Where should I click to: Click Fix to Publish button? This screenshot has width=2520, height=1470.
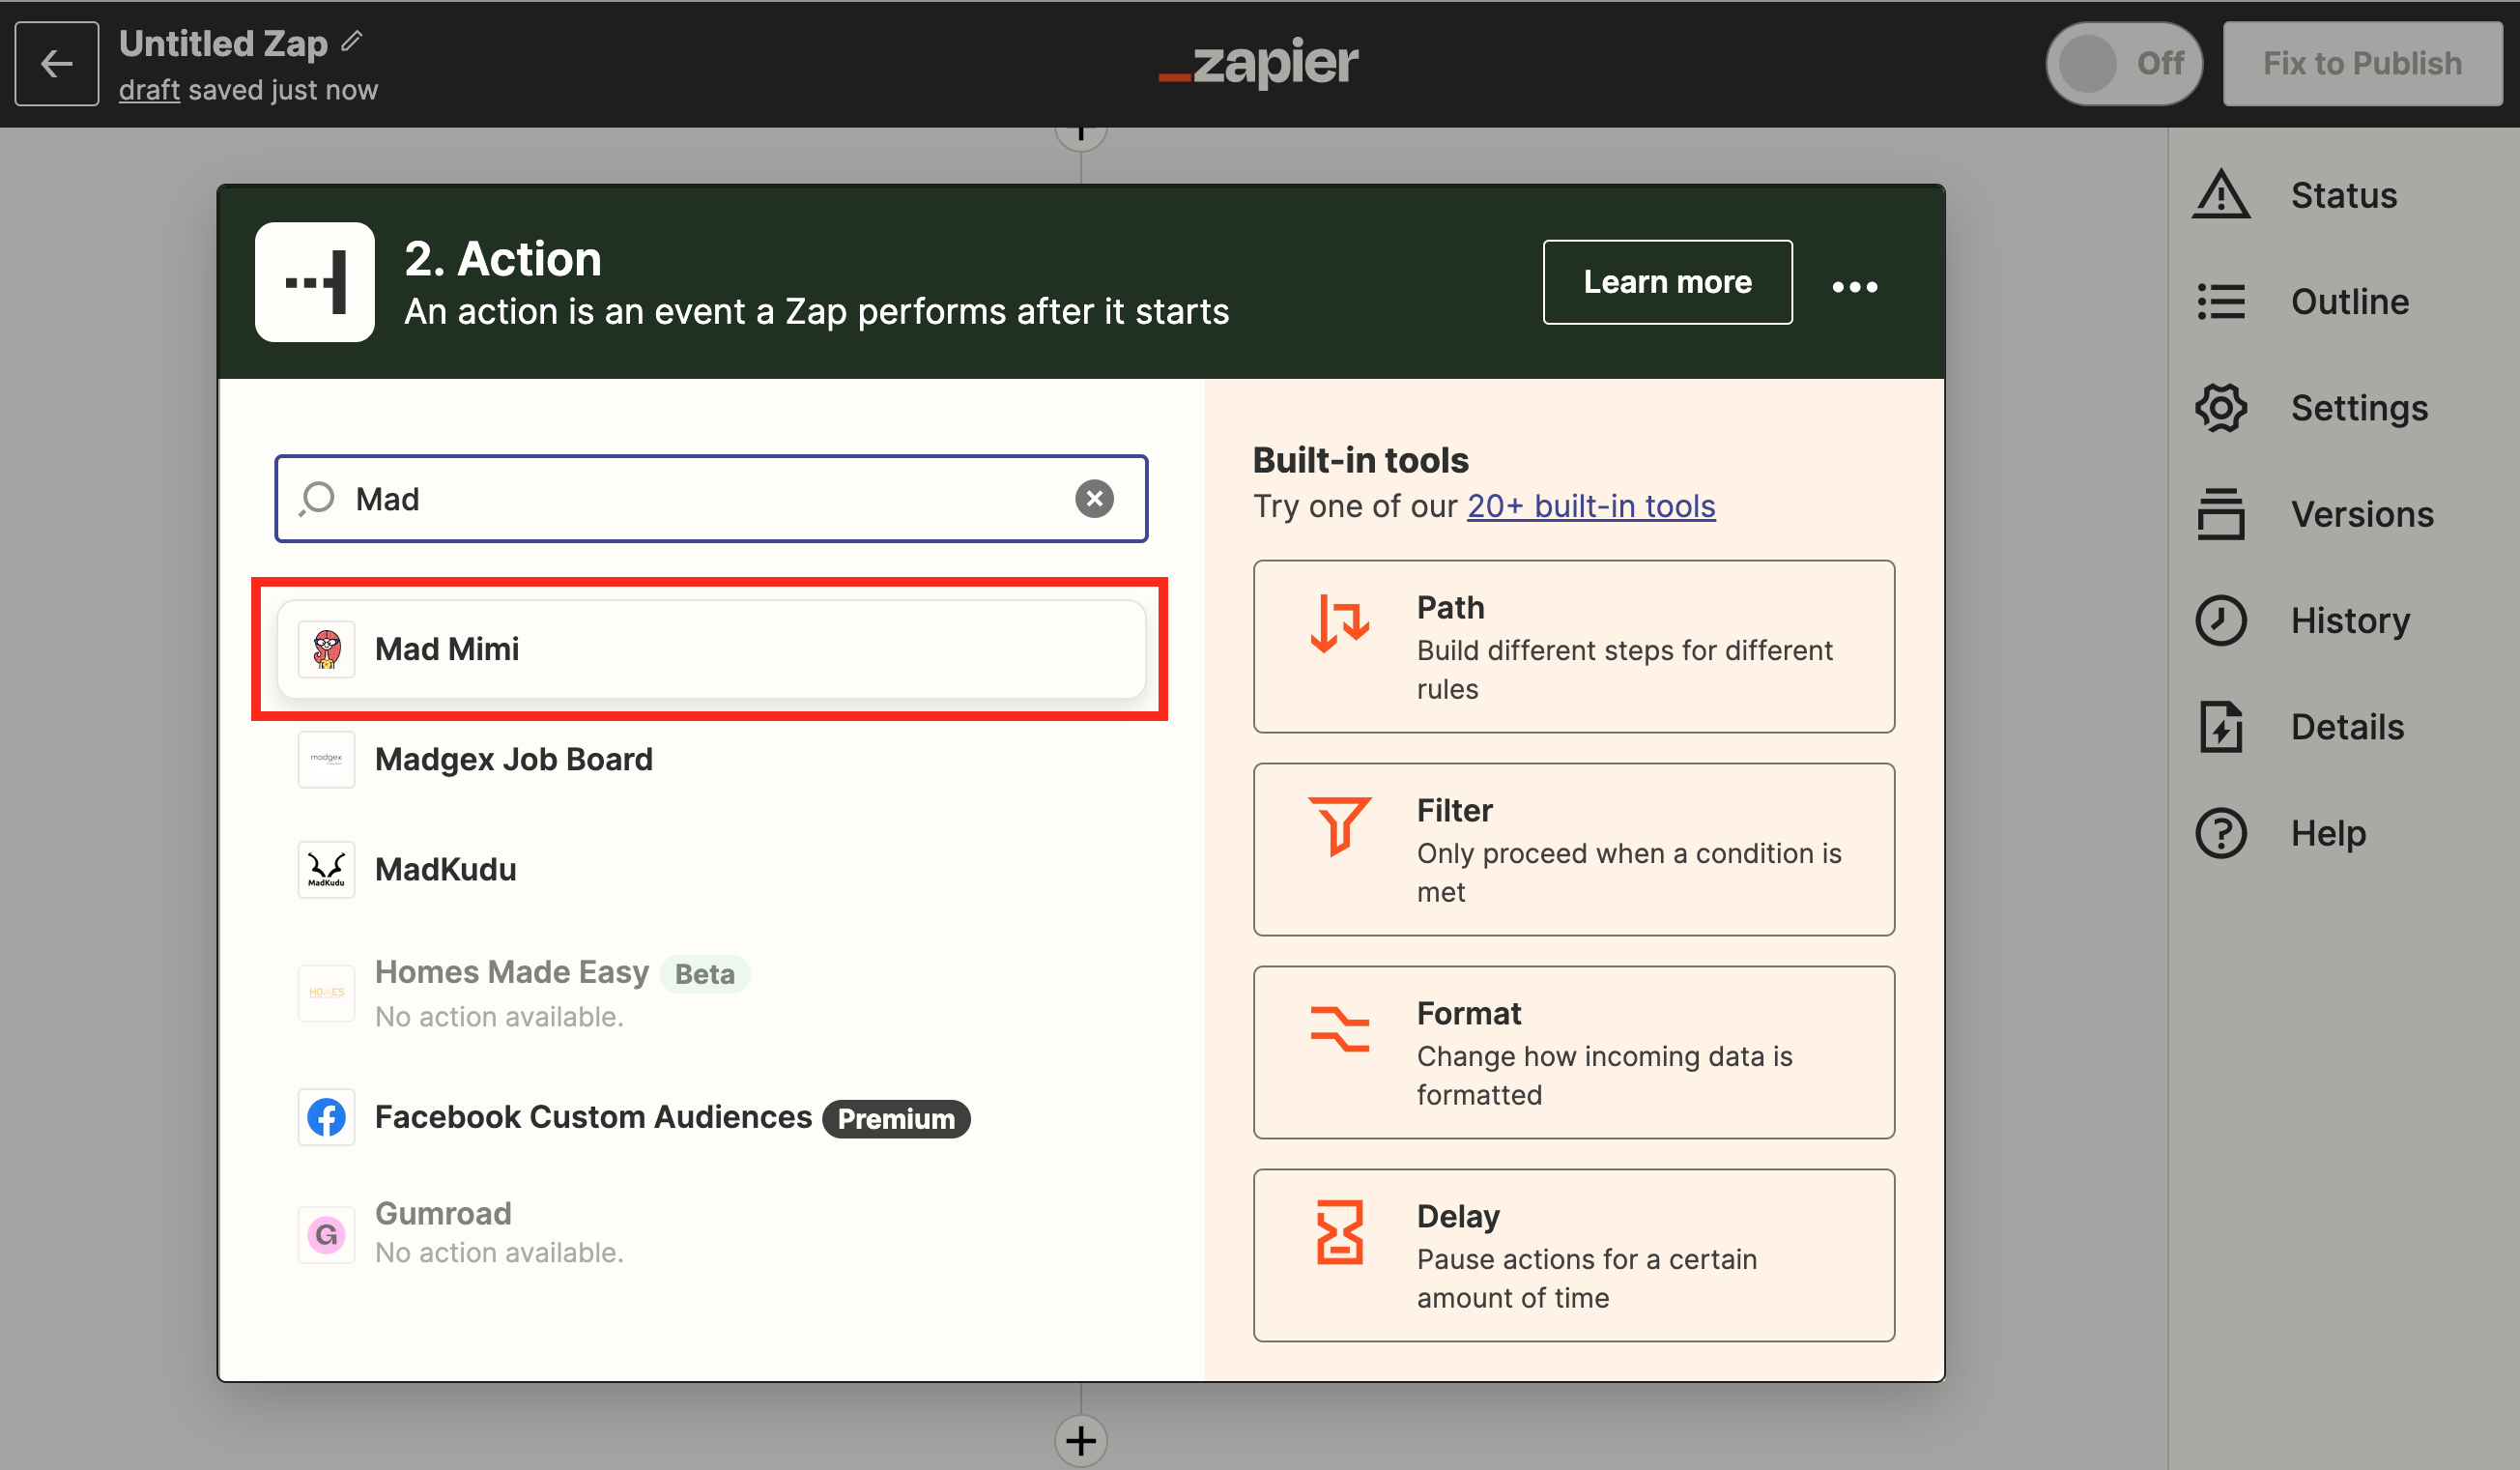pyautogui.click(x=2362, y=63)
